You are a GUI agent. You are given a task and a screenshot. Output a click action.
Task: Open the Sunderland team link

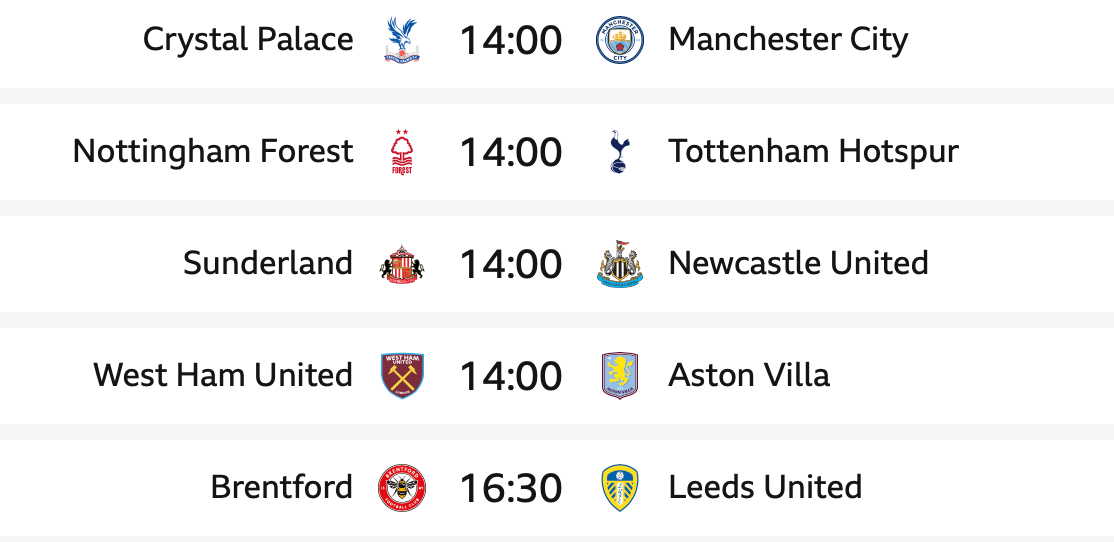pyautogui.click(x=268, y=264)
